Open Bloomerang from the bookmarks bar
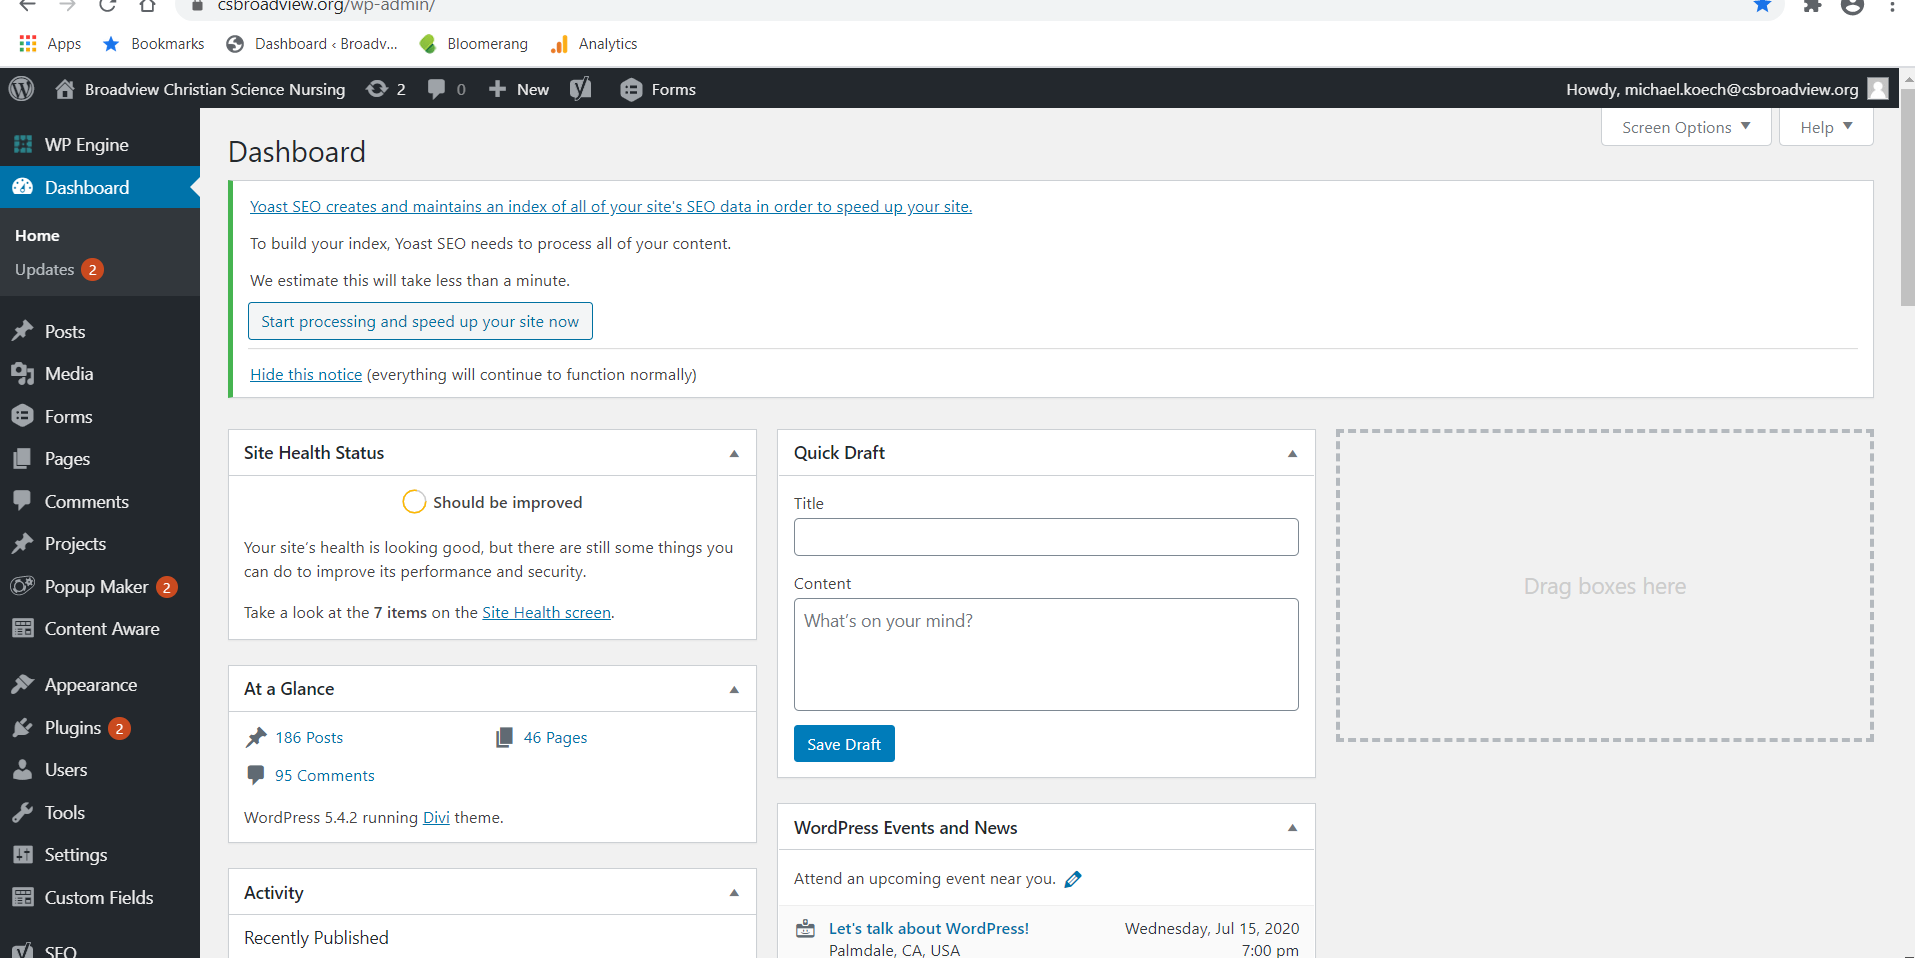Viewport: 1915px width, 958px height. tap(472, 43)
